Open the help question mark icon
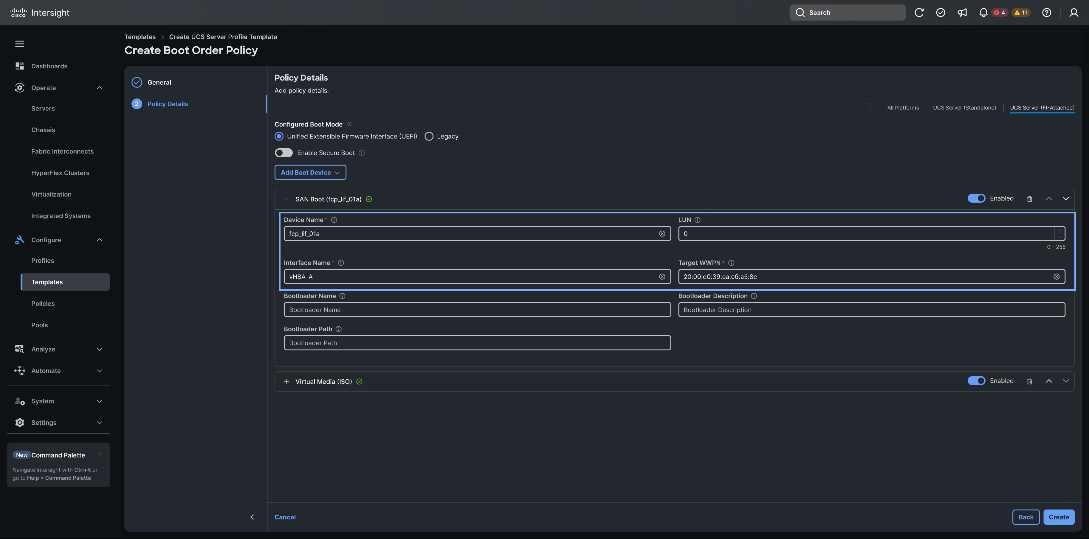 pyautogui.click(x=1047, y=13)
